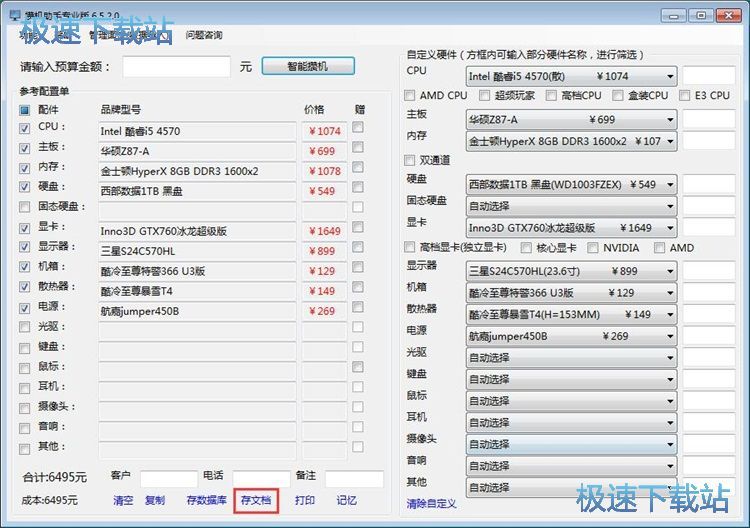Enable the 双通道 checkbox

(409, 160)
